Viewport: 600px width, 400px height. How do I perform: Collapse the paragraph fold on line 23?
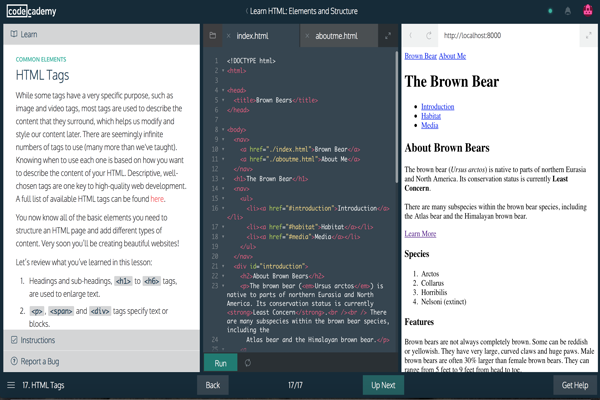click(223, 286)
